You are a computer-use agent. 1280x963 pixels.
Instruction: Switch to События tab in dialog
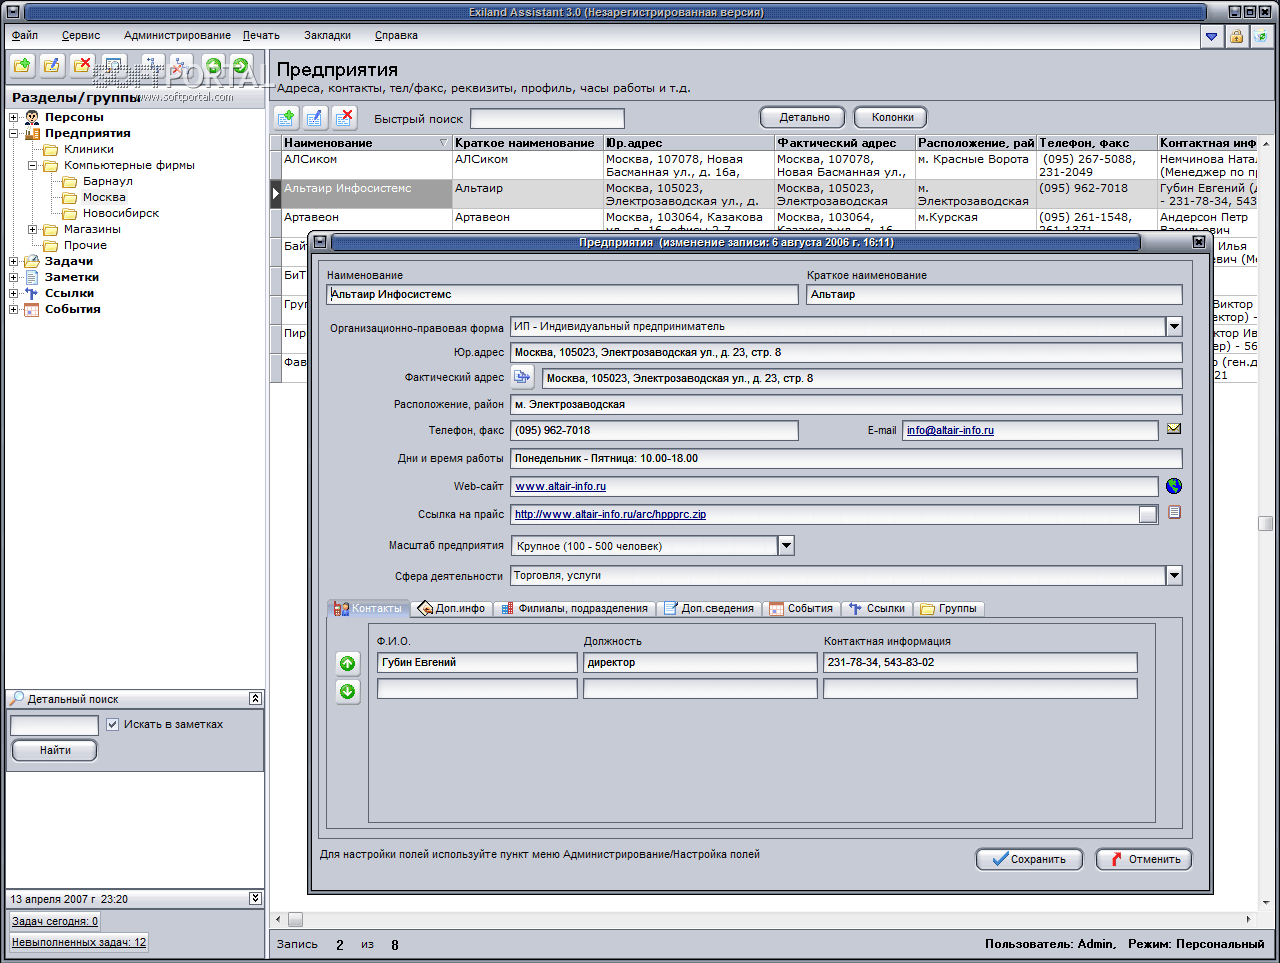801,608
